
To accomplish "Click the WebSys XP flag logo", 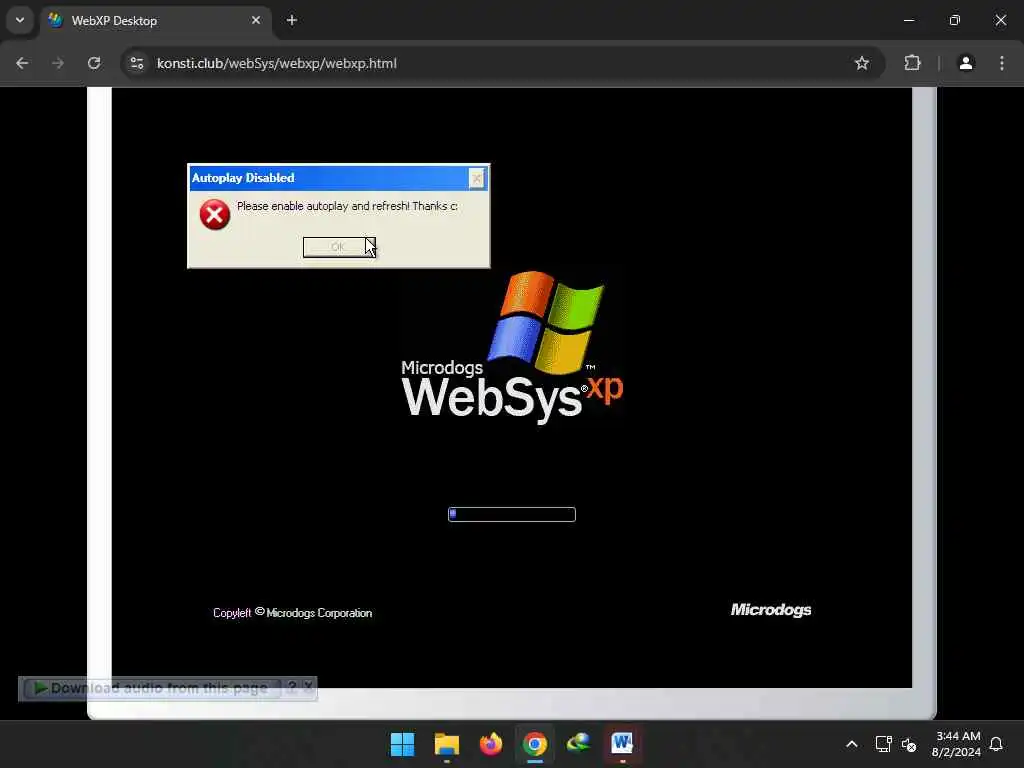I will point(546,322).
